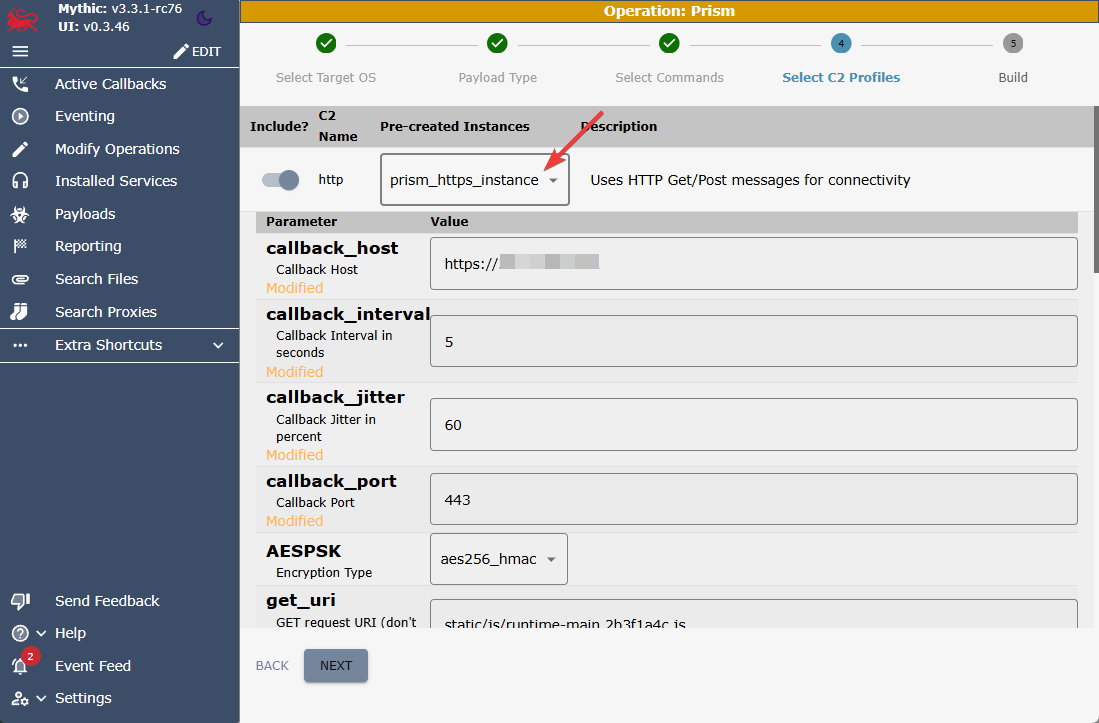
Task: Click the AESPSK parameter label
Action: tap(303, 551)
